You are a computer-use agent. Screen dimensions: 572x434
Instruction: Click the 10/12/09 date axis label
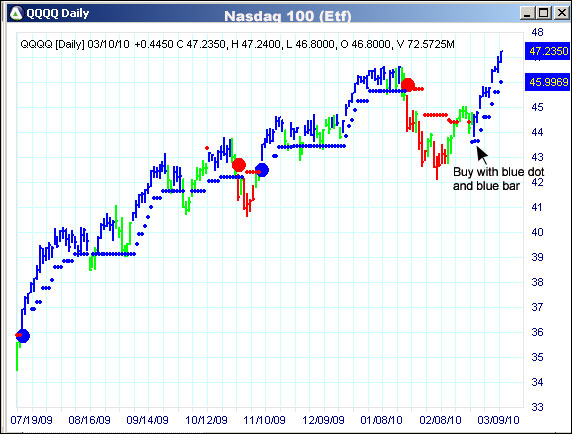click(206, 420)
